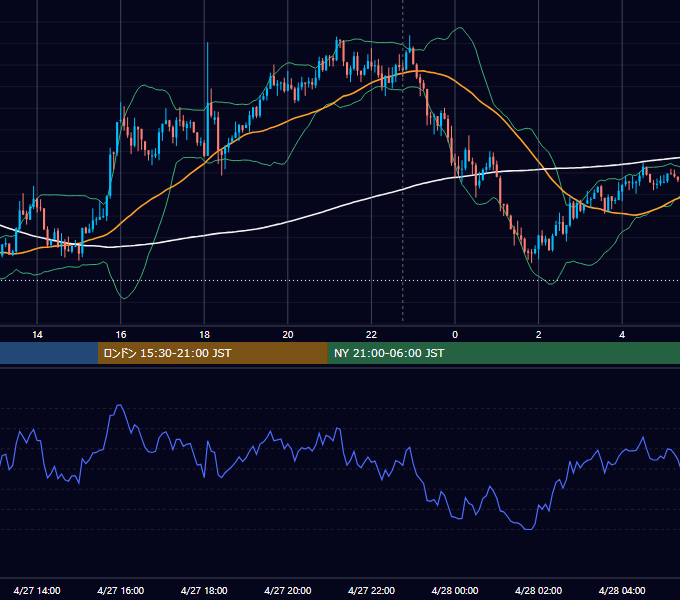The image size is (680, 600).
Task: Click the 4/28 02:00 oscillator axis label
Action: 538,590
